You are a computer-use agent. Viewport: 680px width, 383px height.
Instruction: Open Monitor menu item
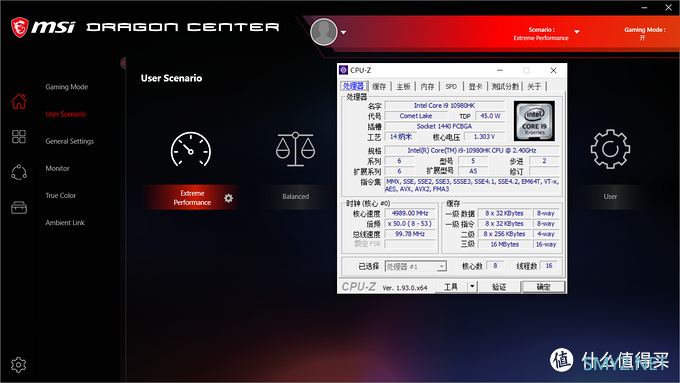[58, 168]
